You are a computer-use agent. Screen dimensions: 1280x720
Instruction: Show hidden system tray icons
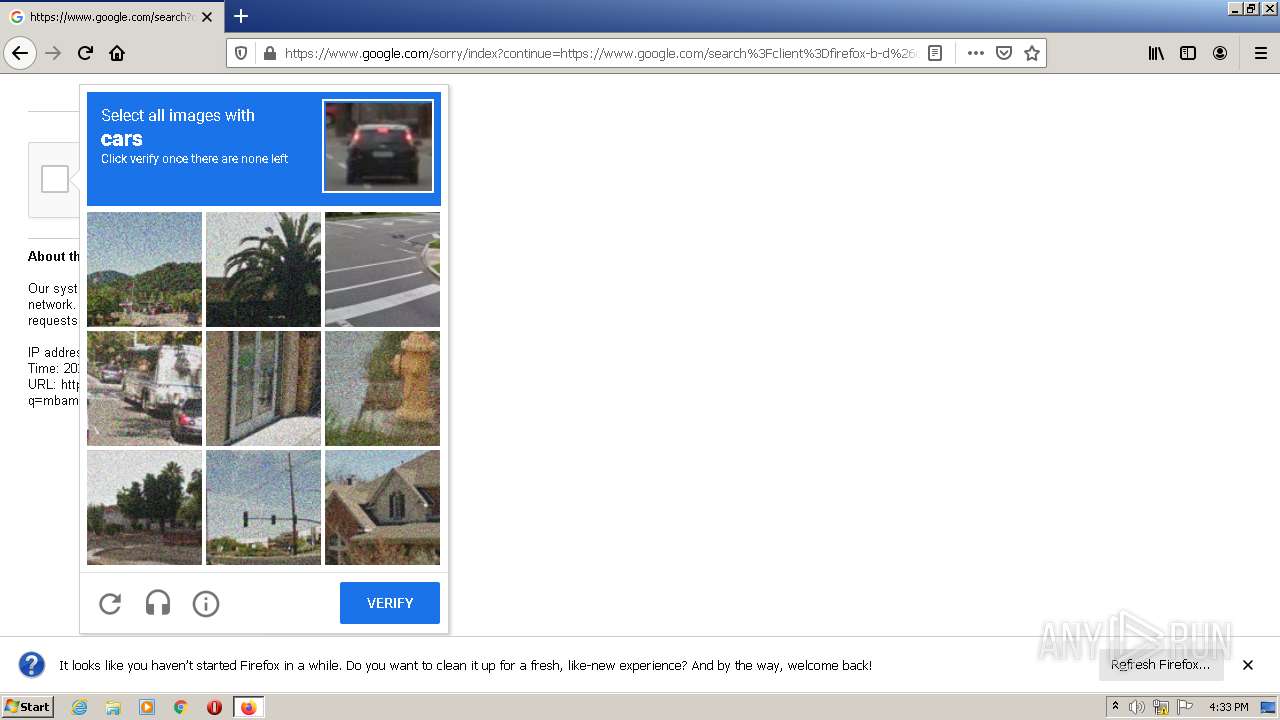click(1115, 707)
